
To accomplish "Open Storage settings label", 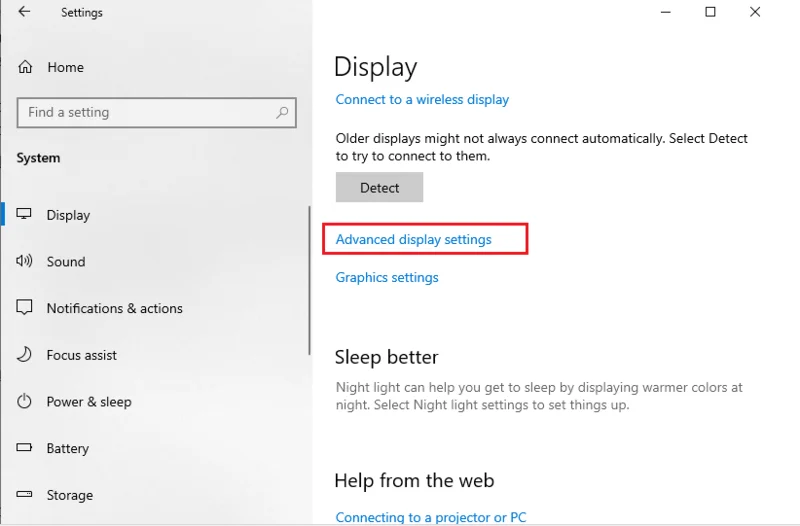I will 69,495.
